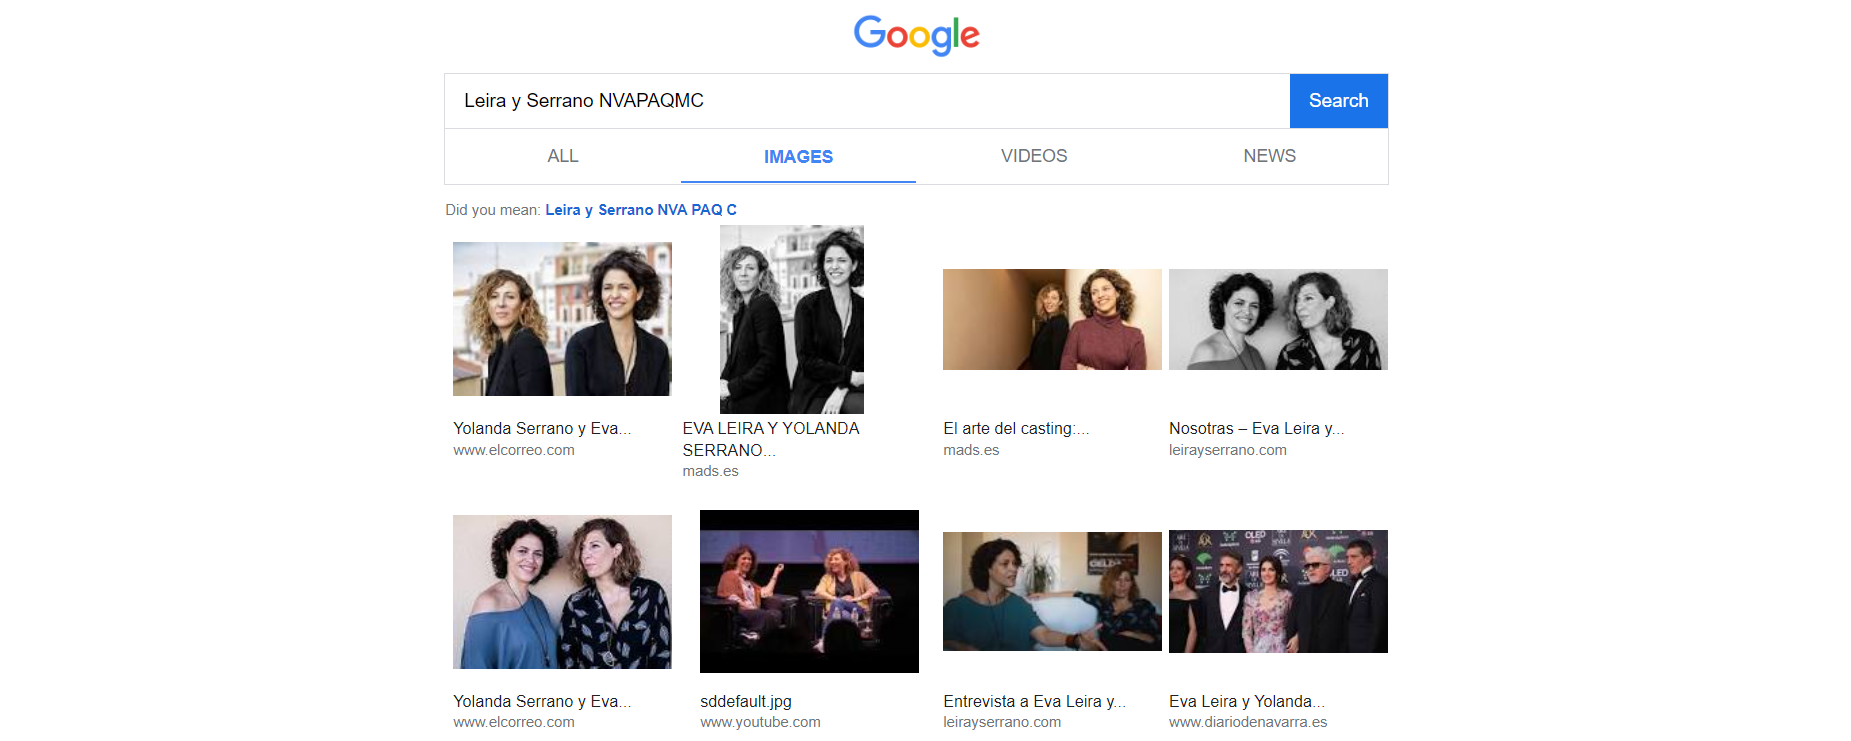Click the blue Search button
Image resolution: width=1851 pixels, height=741 pixels.
tap(1338, 101)
